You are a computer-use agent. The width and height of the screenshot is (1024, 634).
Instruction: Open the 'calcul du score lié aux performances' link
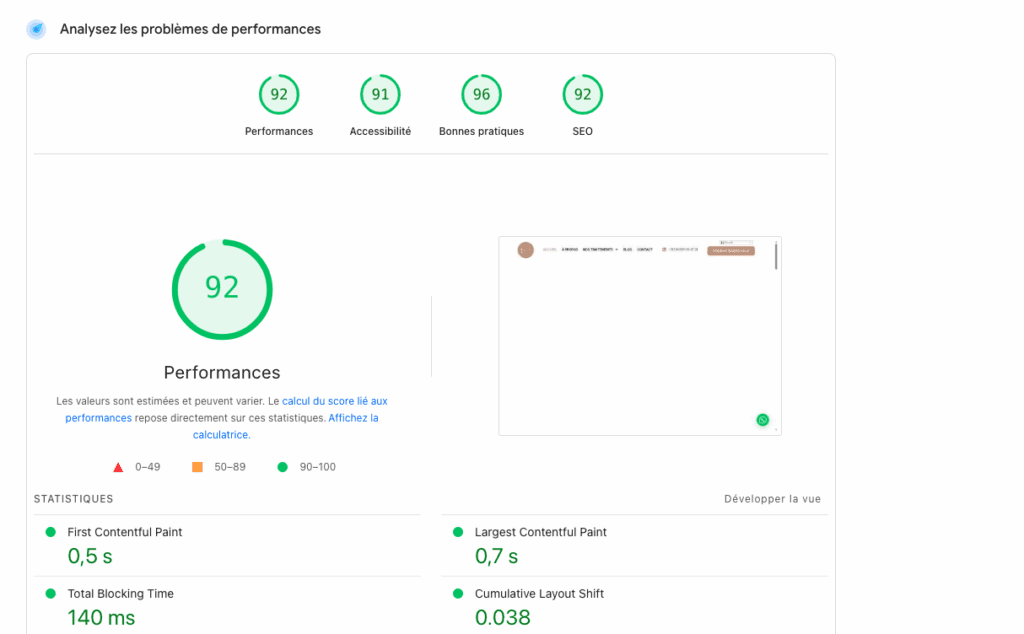pyautogui.click(x=334, y=401)
